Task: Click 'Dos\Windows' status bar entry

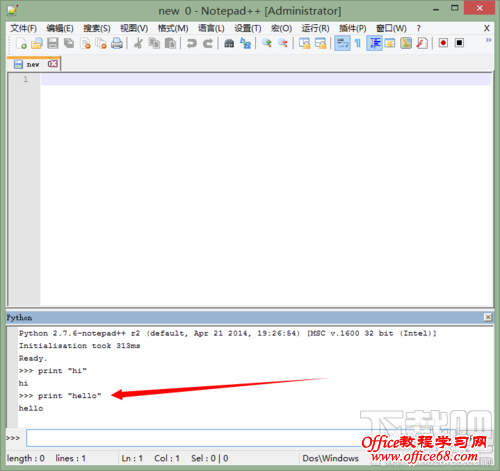Action: 330,458
